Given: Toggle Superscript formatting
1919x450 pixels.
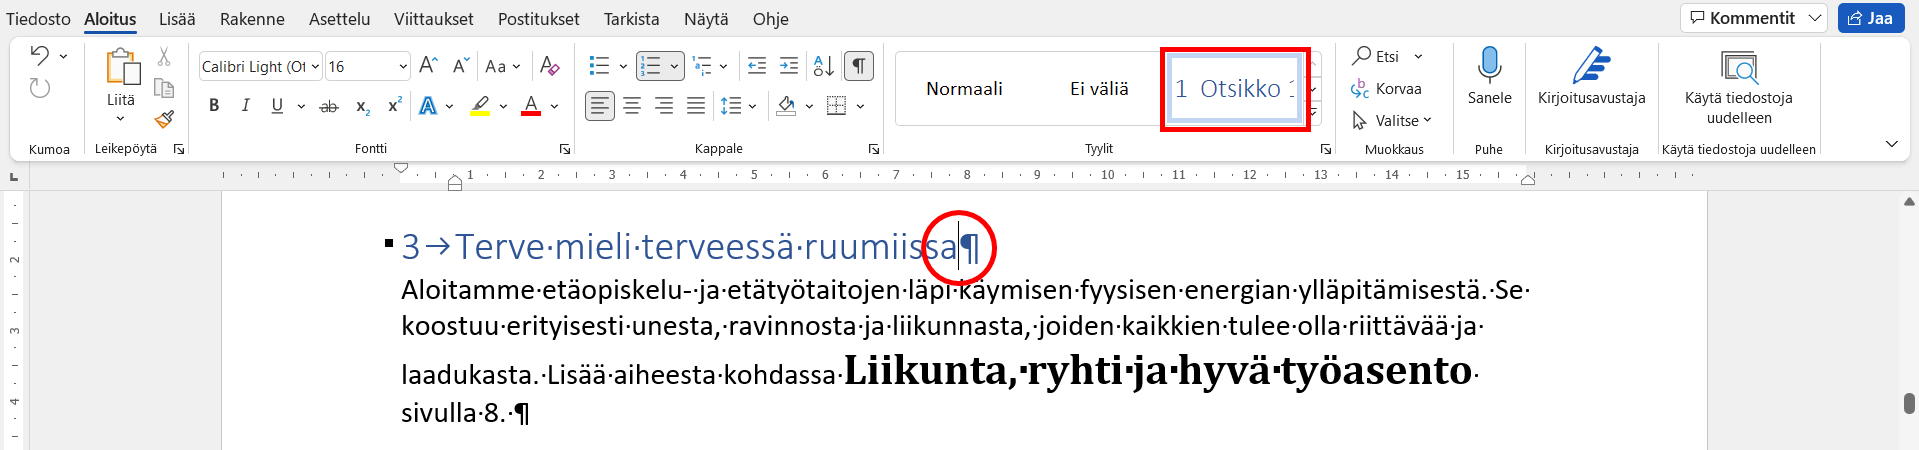Looking at the screenshot, I should (395, 106).
